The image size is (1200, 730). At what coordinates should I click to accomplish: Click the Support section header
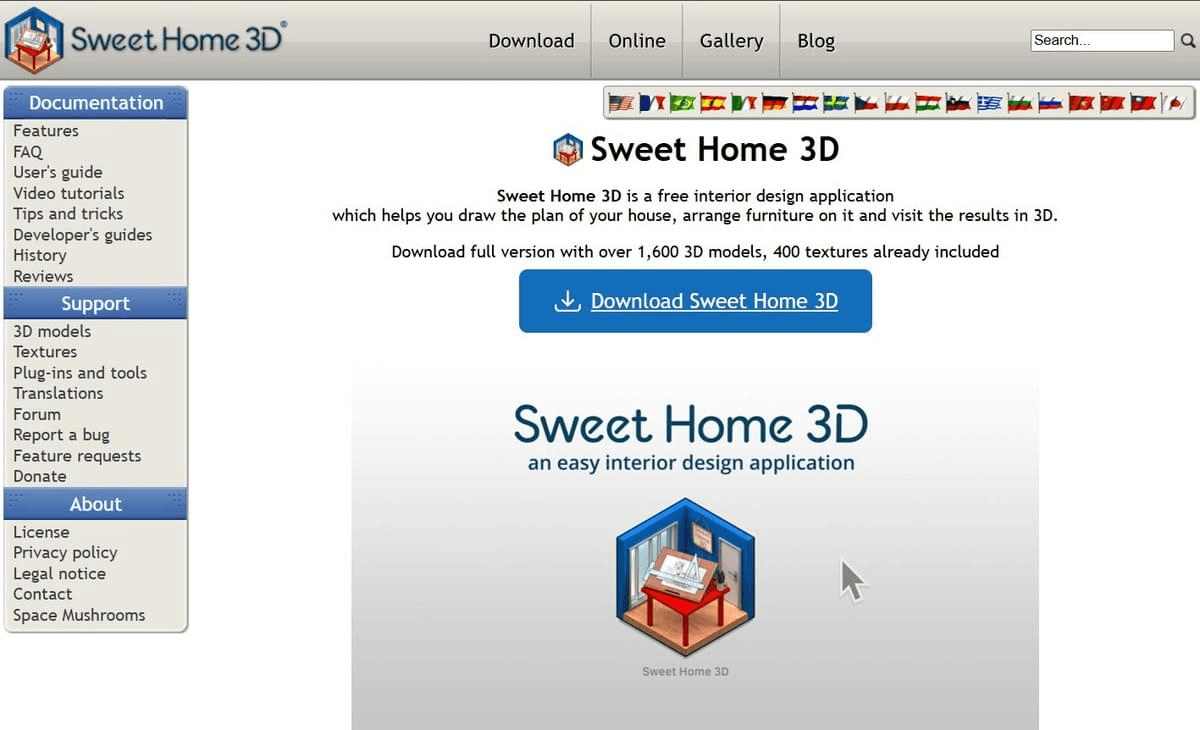point(96,303)
